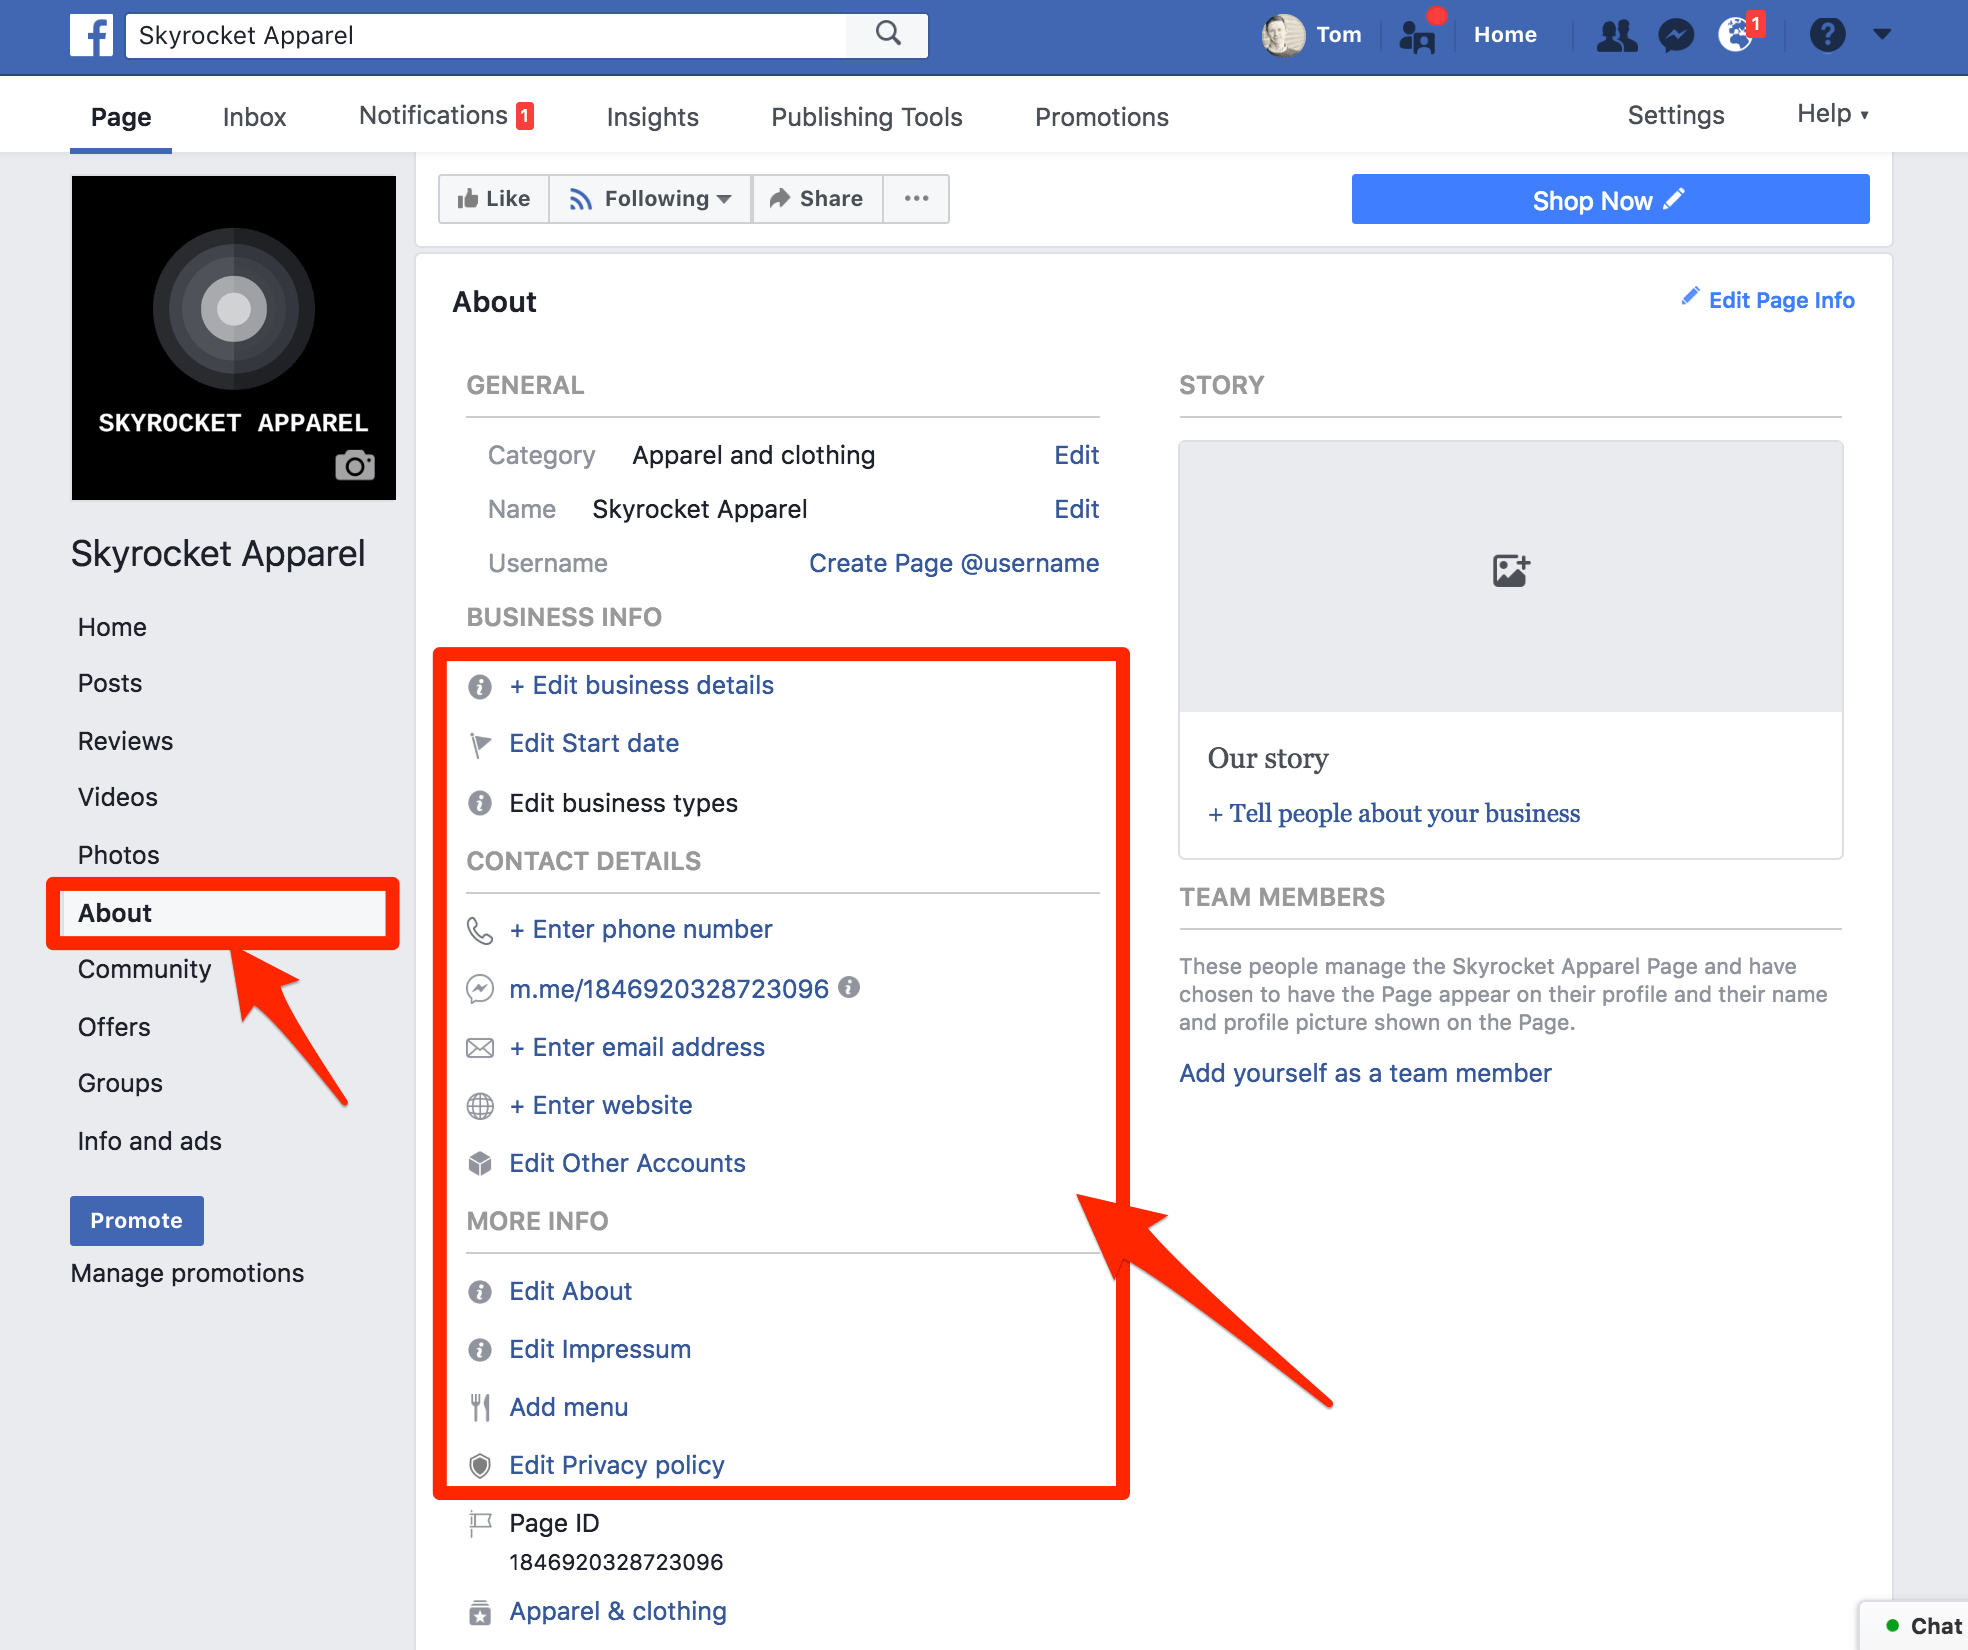This screenshot has width=1968, height=1650.
Task: Click the phone icon beside Enter phone number
Action: [x=480, y=930]
